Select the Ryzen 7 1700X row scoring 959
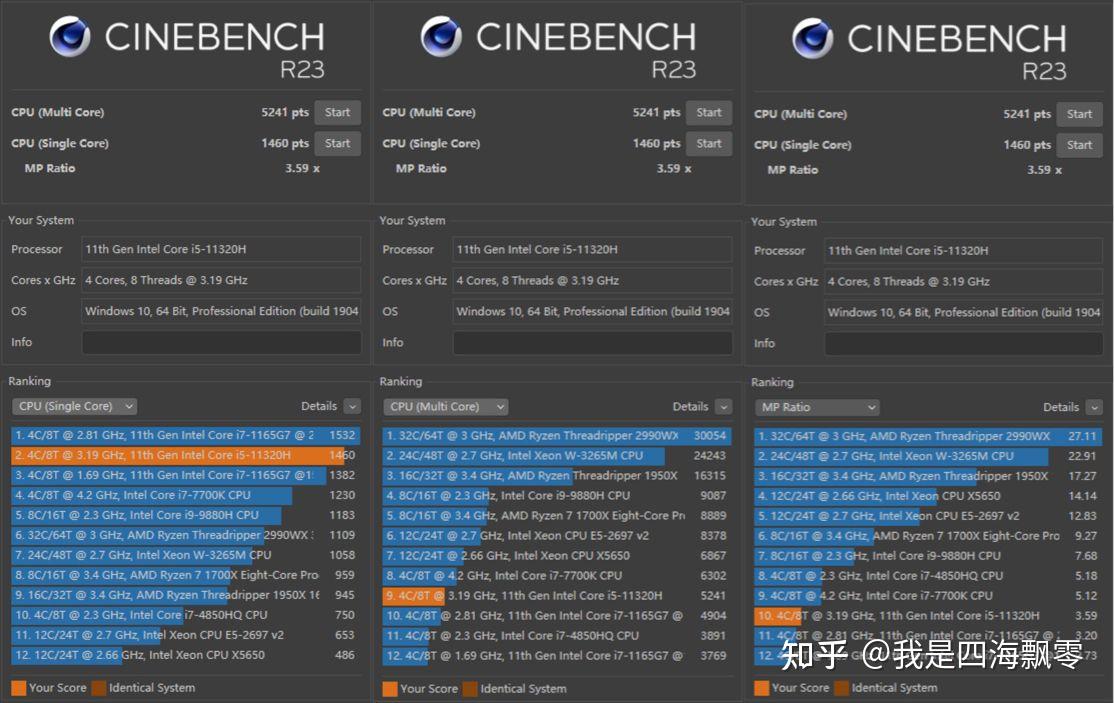 click(185, 575)
